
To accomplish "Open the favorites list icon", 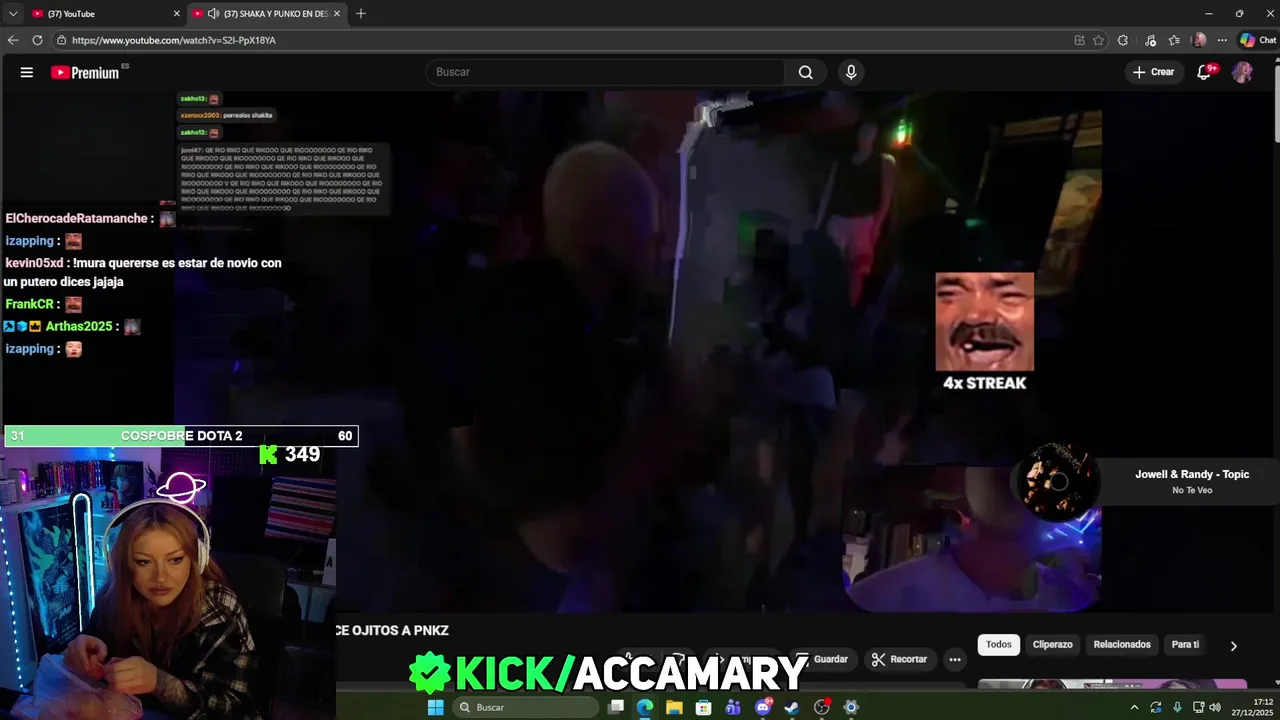I will 1174,40.
